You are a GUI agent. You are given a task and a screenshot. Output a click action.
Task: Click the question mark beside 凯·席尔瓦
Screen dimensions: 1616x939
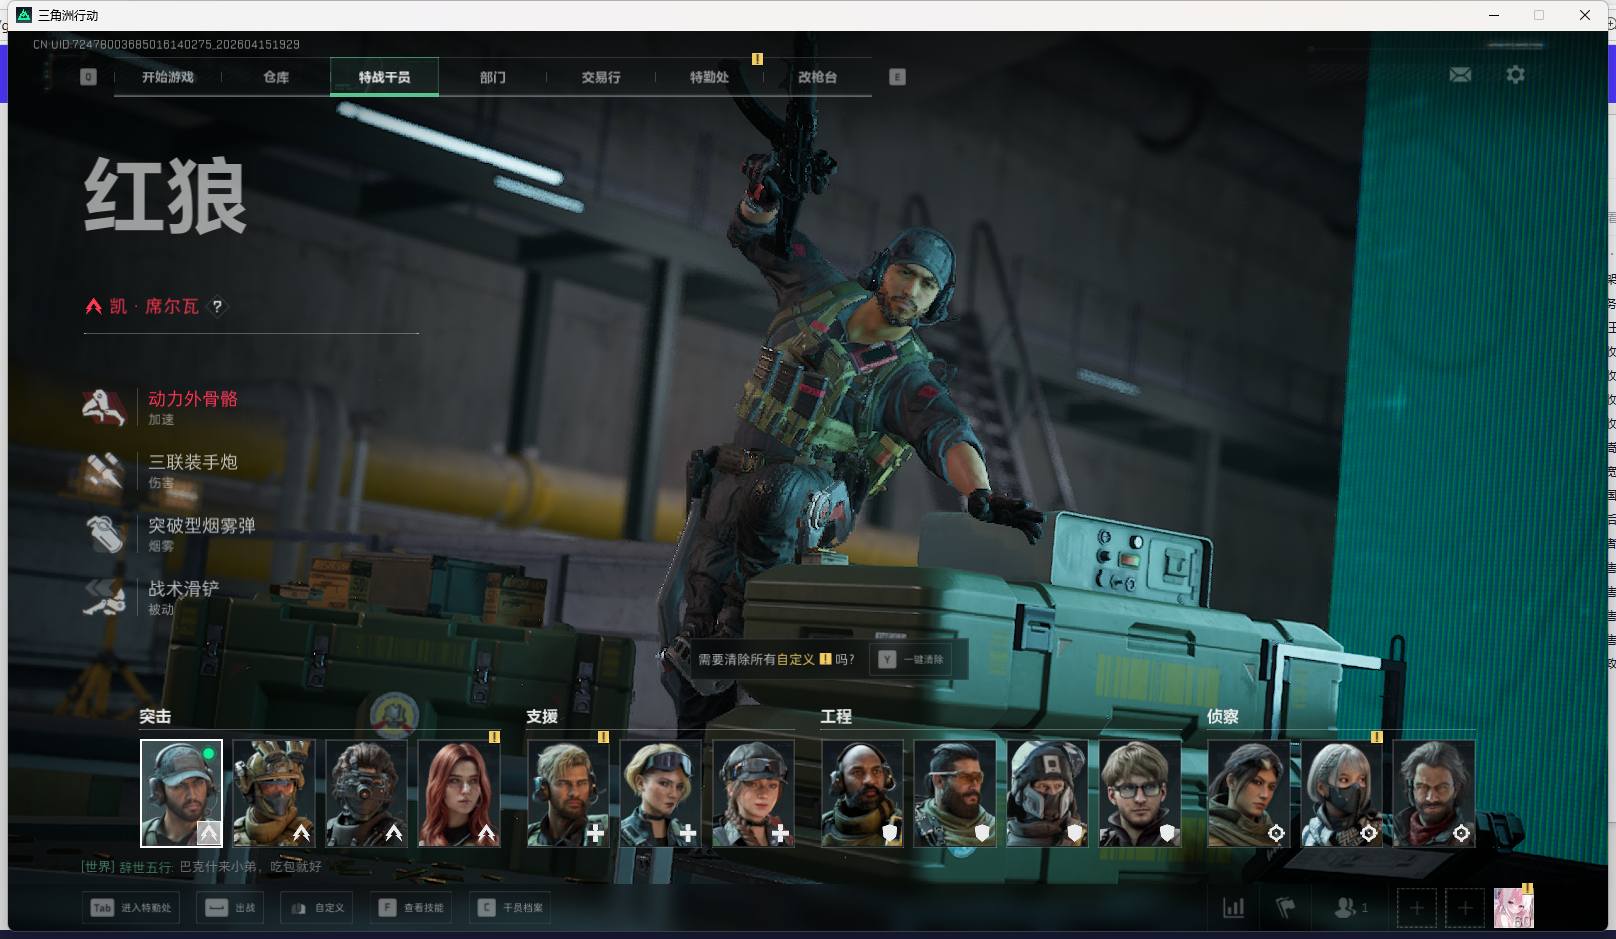(217, 307)
